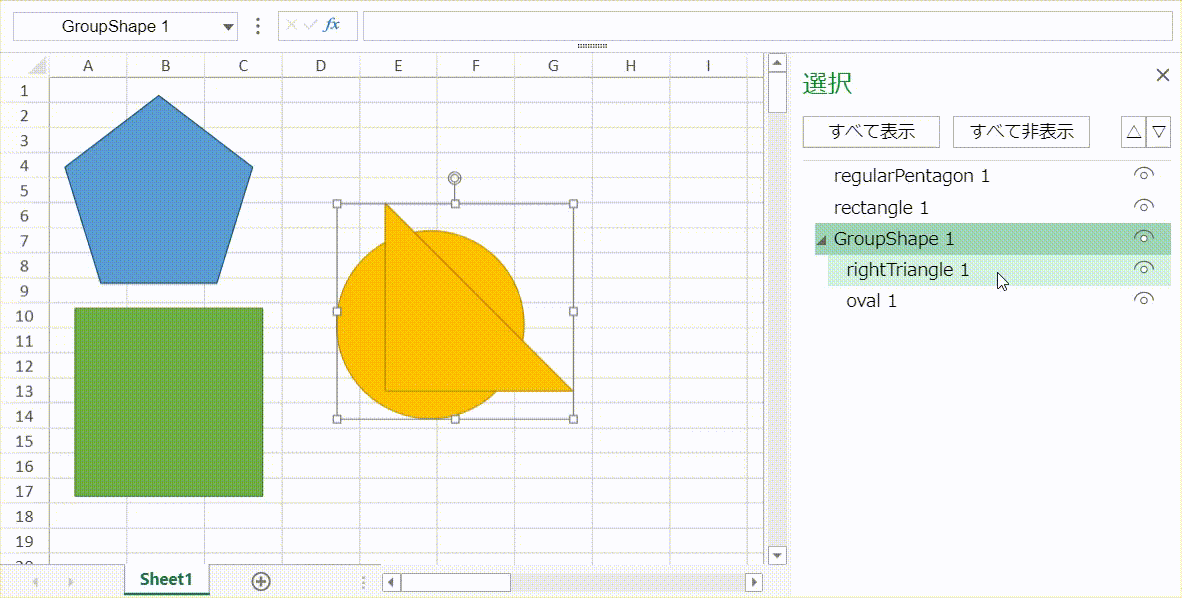Screen dimensions: 1182x598
Task: Click the insert function fx icon
Action: [x=332, y=25]
